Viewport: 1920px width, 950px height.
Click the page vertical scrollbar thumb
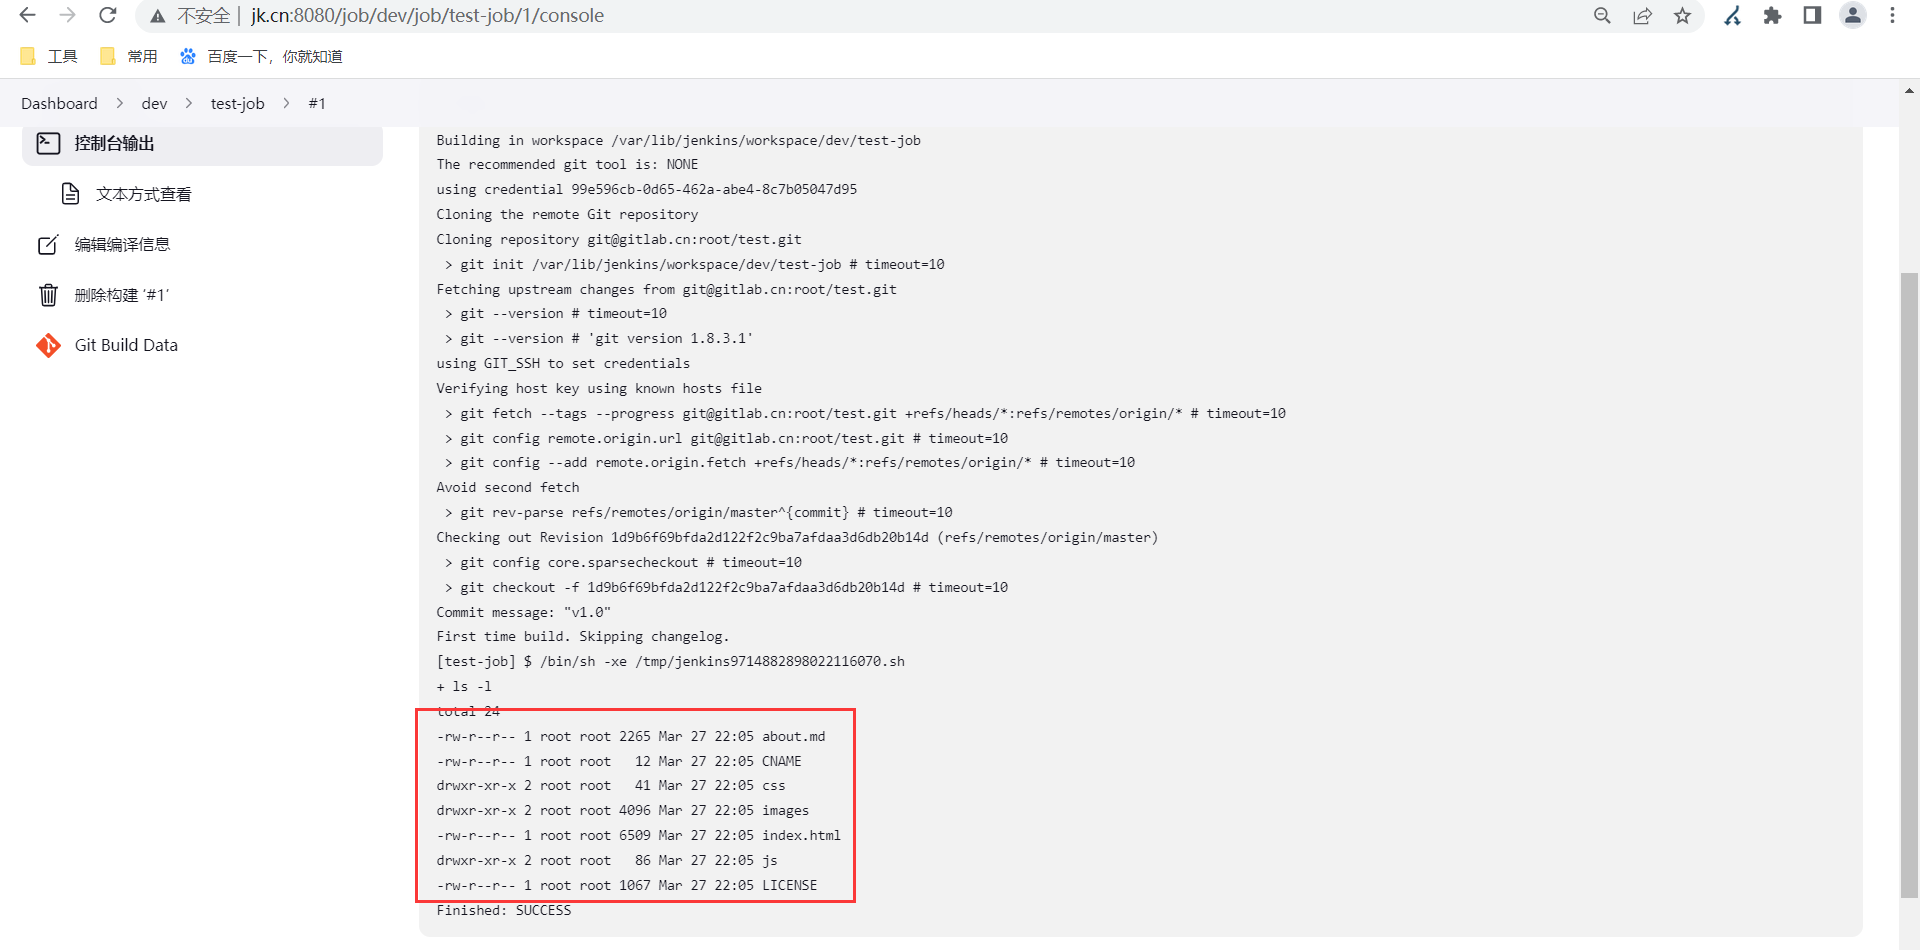pos(1909,585)
